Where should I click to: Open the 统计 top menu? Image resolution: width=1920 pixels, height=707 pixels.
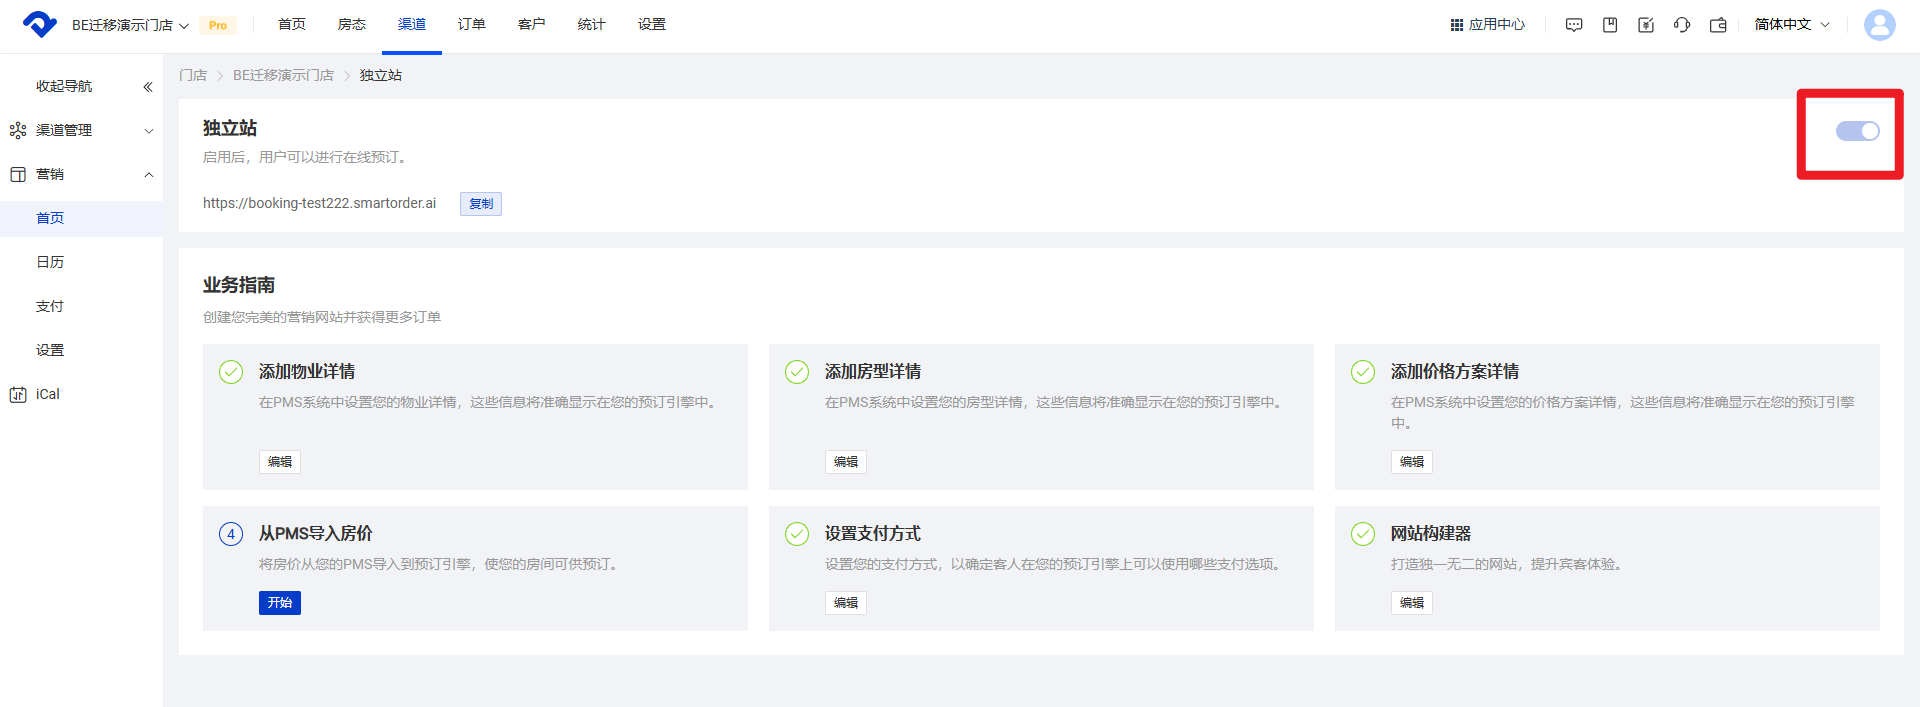(x=592, y=24)
